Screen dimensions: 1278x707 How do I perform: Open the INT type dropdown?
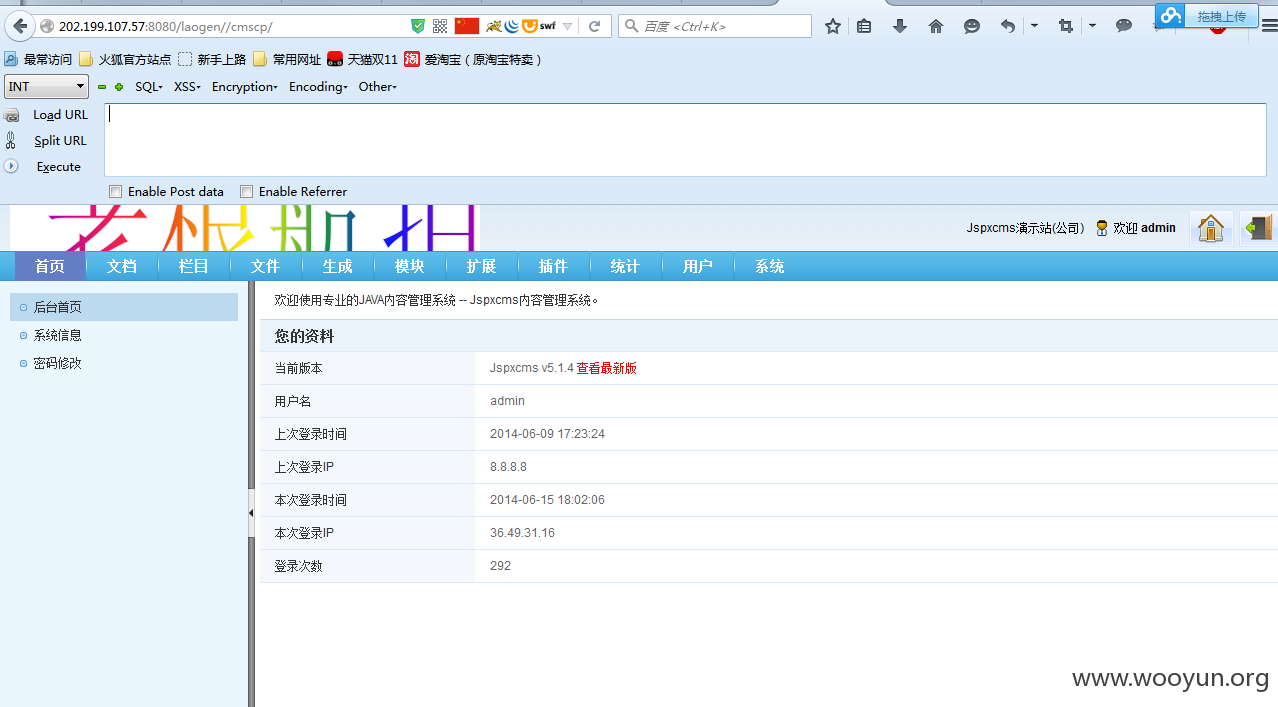(x=47, y=87)
